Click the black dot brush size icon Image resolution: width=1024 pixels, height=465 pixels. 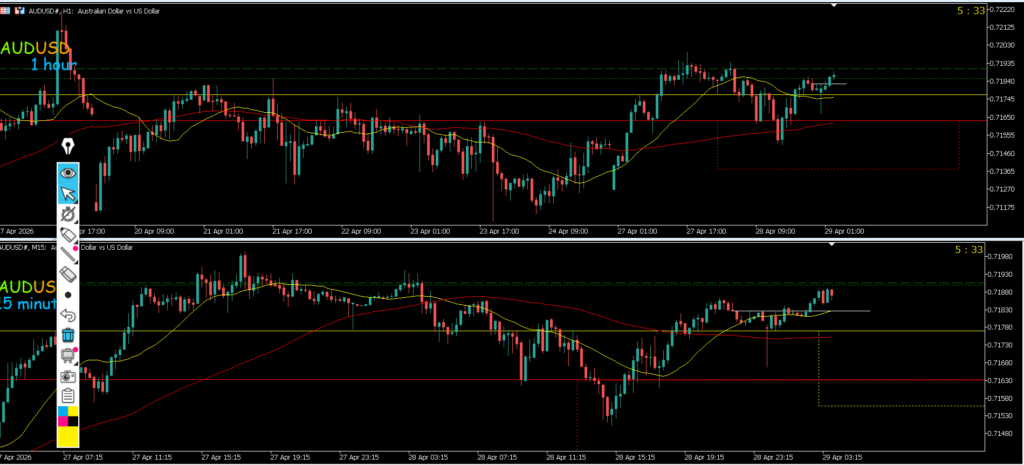68,295
